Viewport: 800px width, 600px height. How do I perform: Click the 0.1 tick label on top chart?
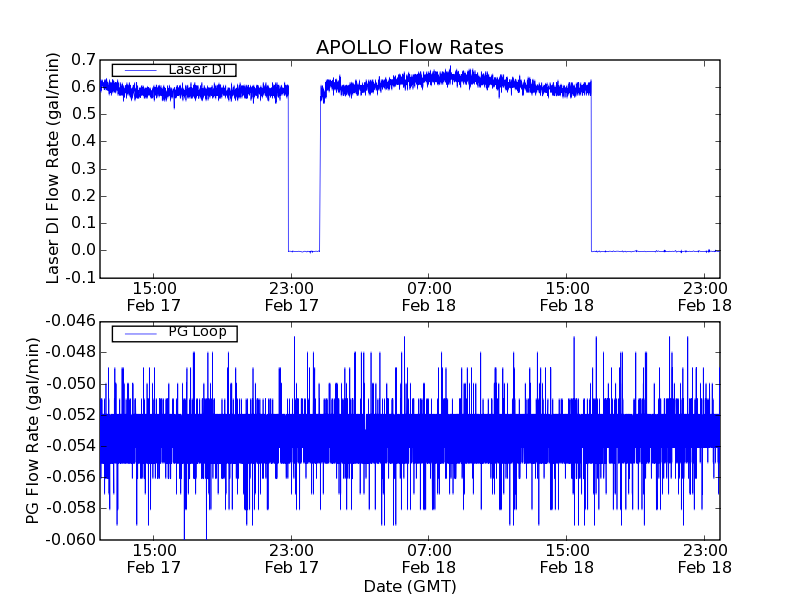pos(83,223)
